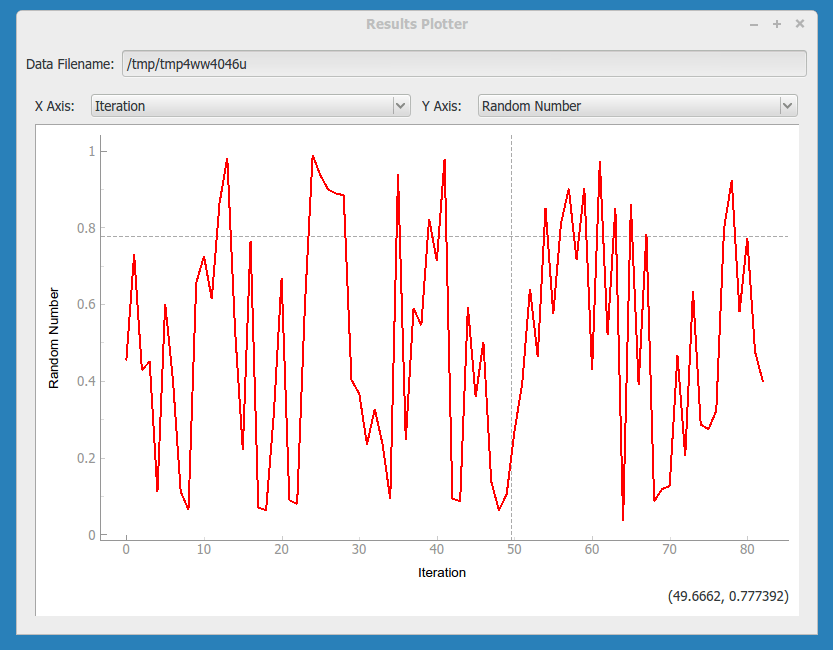This screenshot has height=650, width=833.
Task: Click the Y Axis dropdown arrow chevron
Action: [x=788, y=105]
